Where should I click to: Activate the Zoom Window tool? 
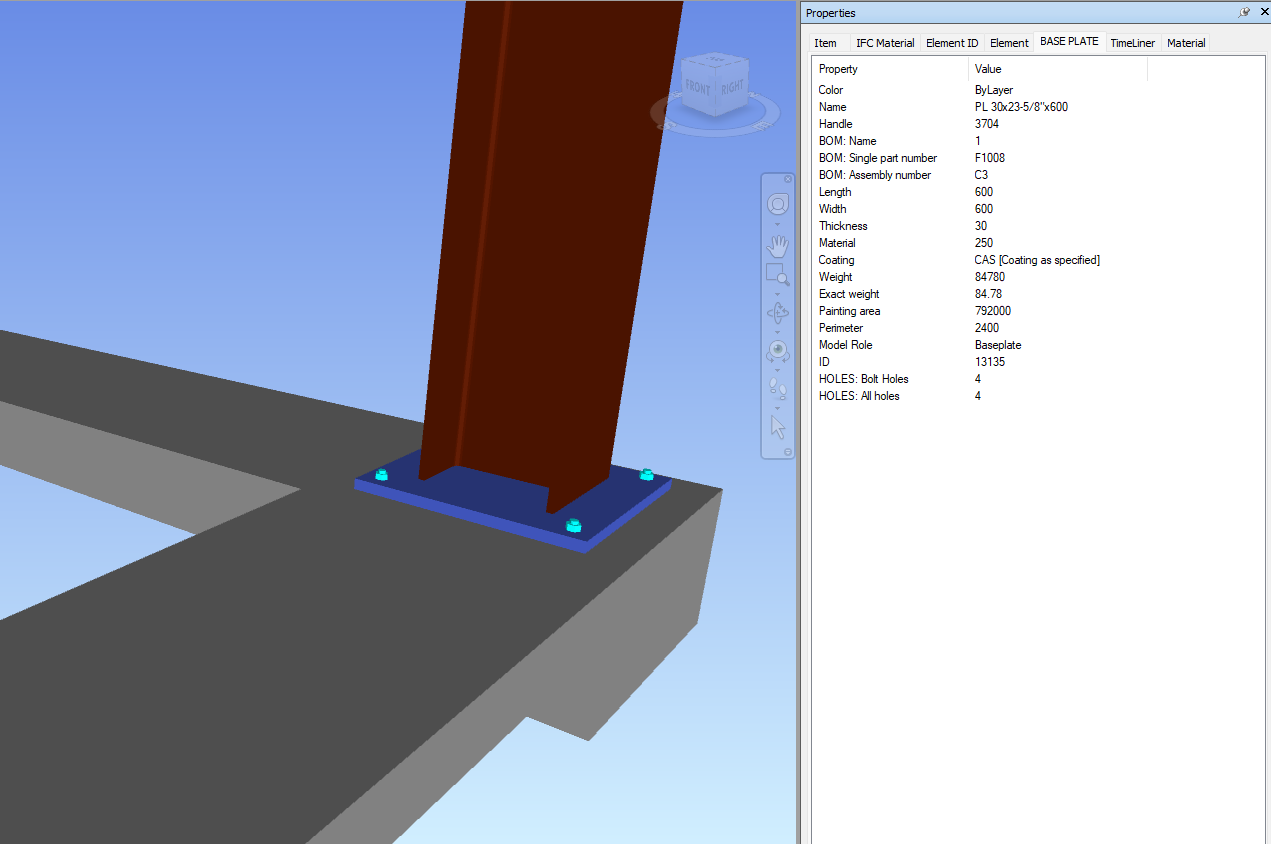[x=777, y=274]
